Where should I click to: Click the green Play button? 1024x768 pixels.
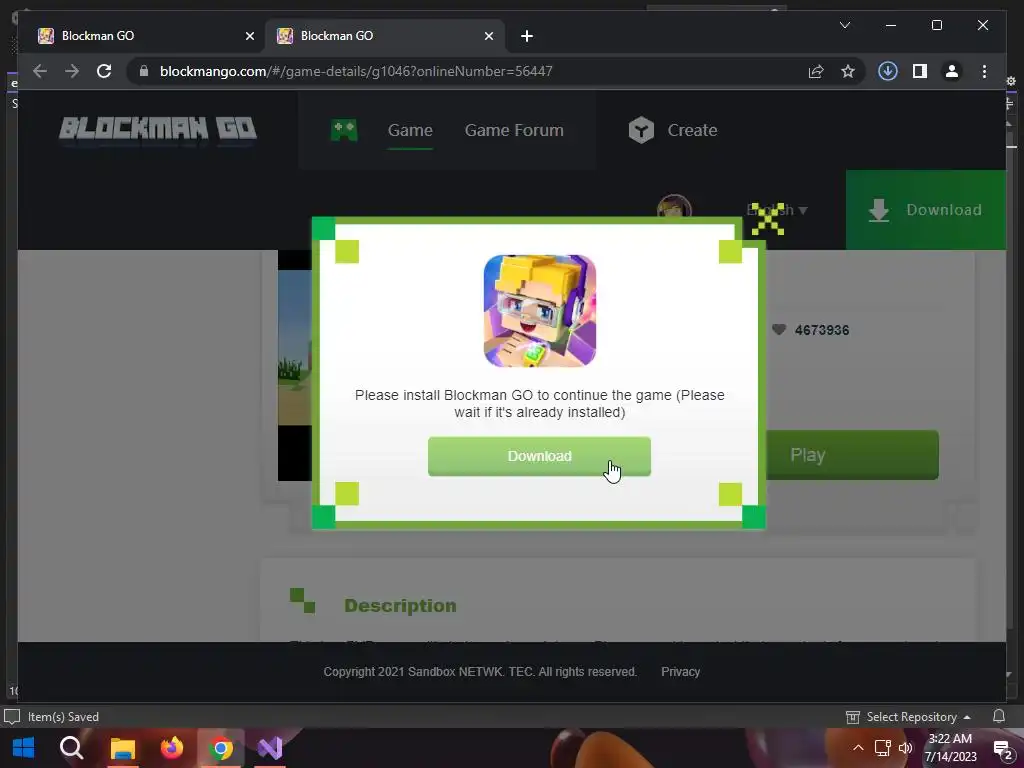pos(852,455)
